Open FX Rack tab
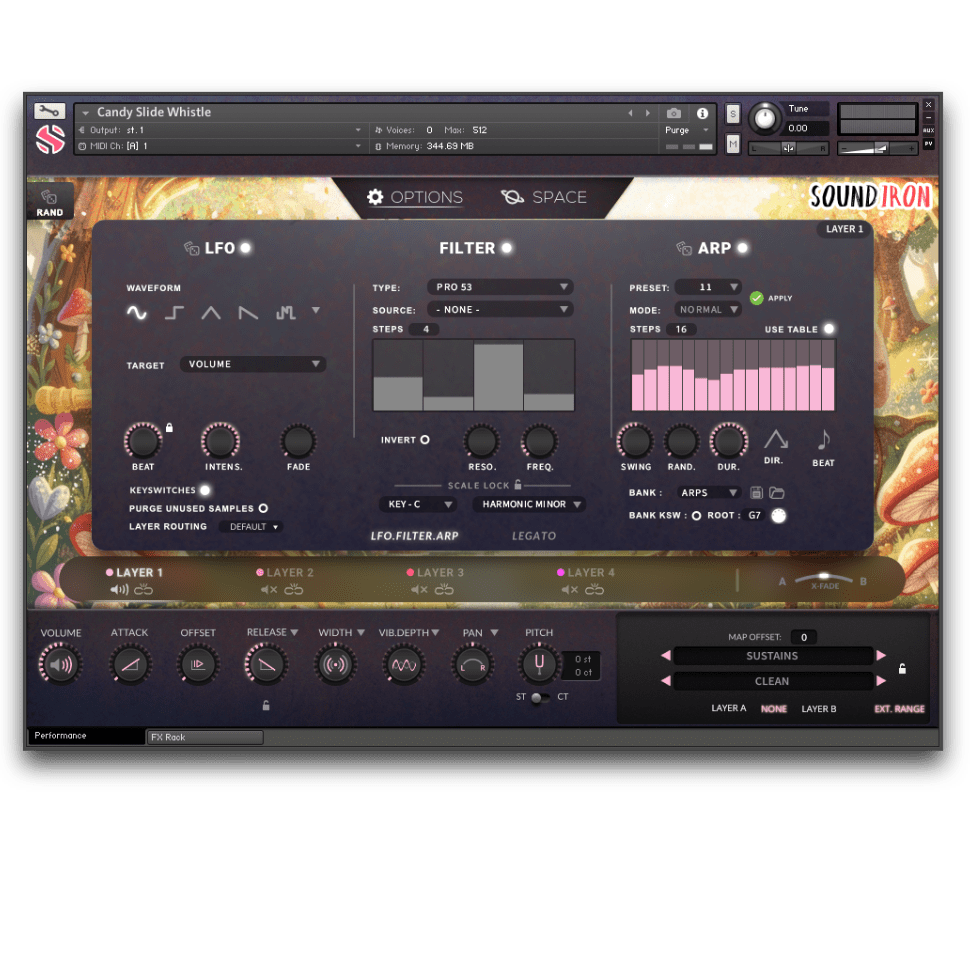 [x=205, y=737]
